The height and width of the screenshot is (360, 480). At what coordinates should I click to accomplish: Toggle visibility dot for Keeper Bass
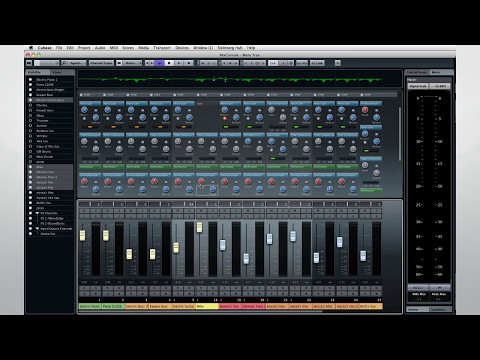[x=30, y=95]
